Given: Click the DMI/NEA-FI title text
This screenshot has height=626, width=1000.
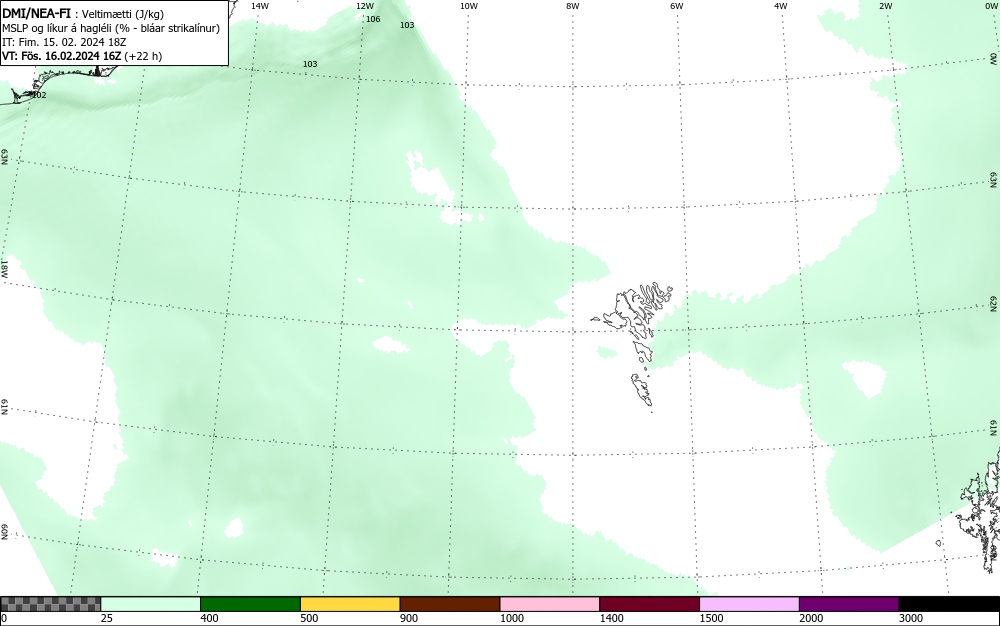Looking at the screenshot, I should pyautogui.click(x=36, y=13).
